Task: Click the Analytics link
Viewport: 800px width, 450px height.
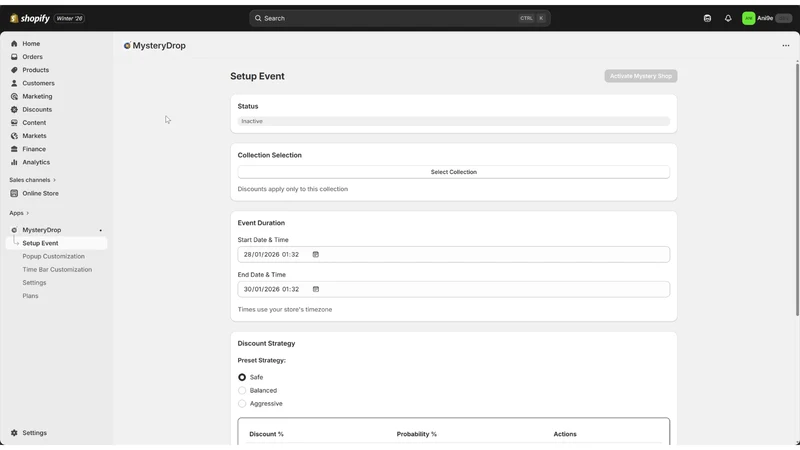Action: (x=36, y=162)
